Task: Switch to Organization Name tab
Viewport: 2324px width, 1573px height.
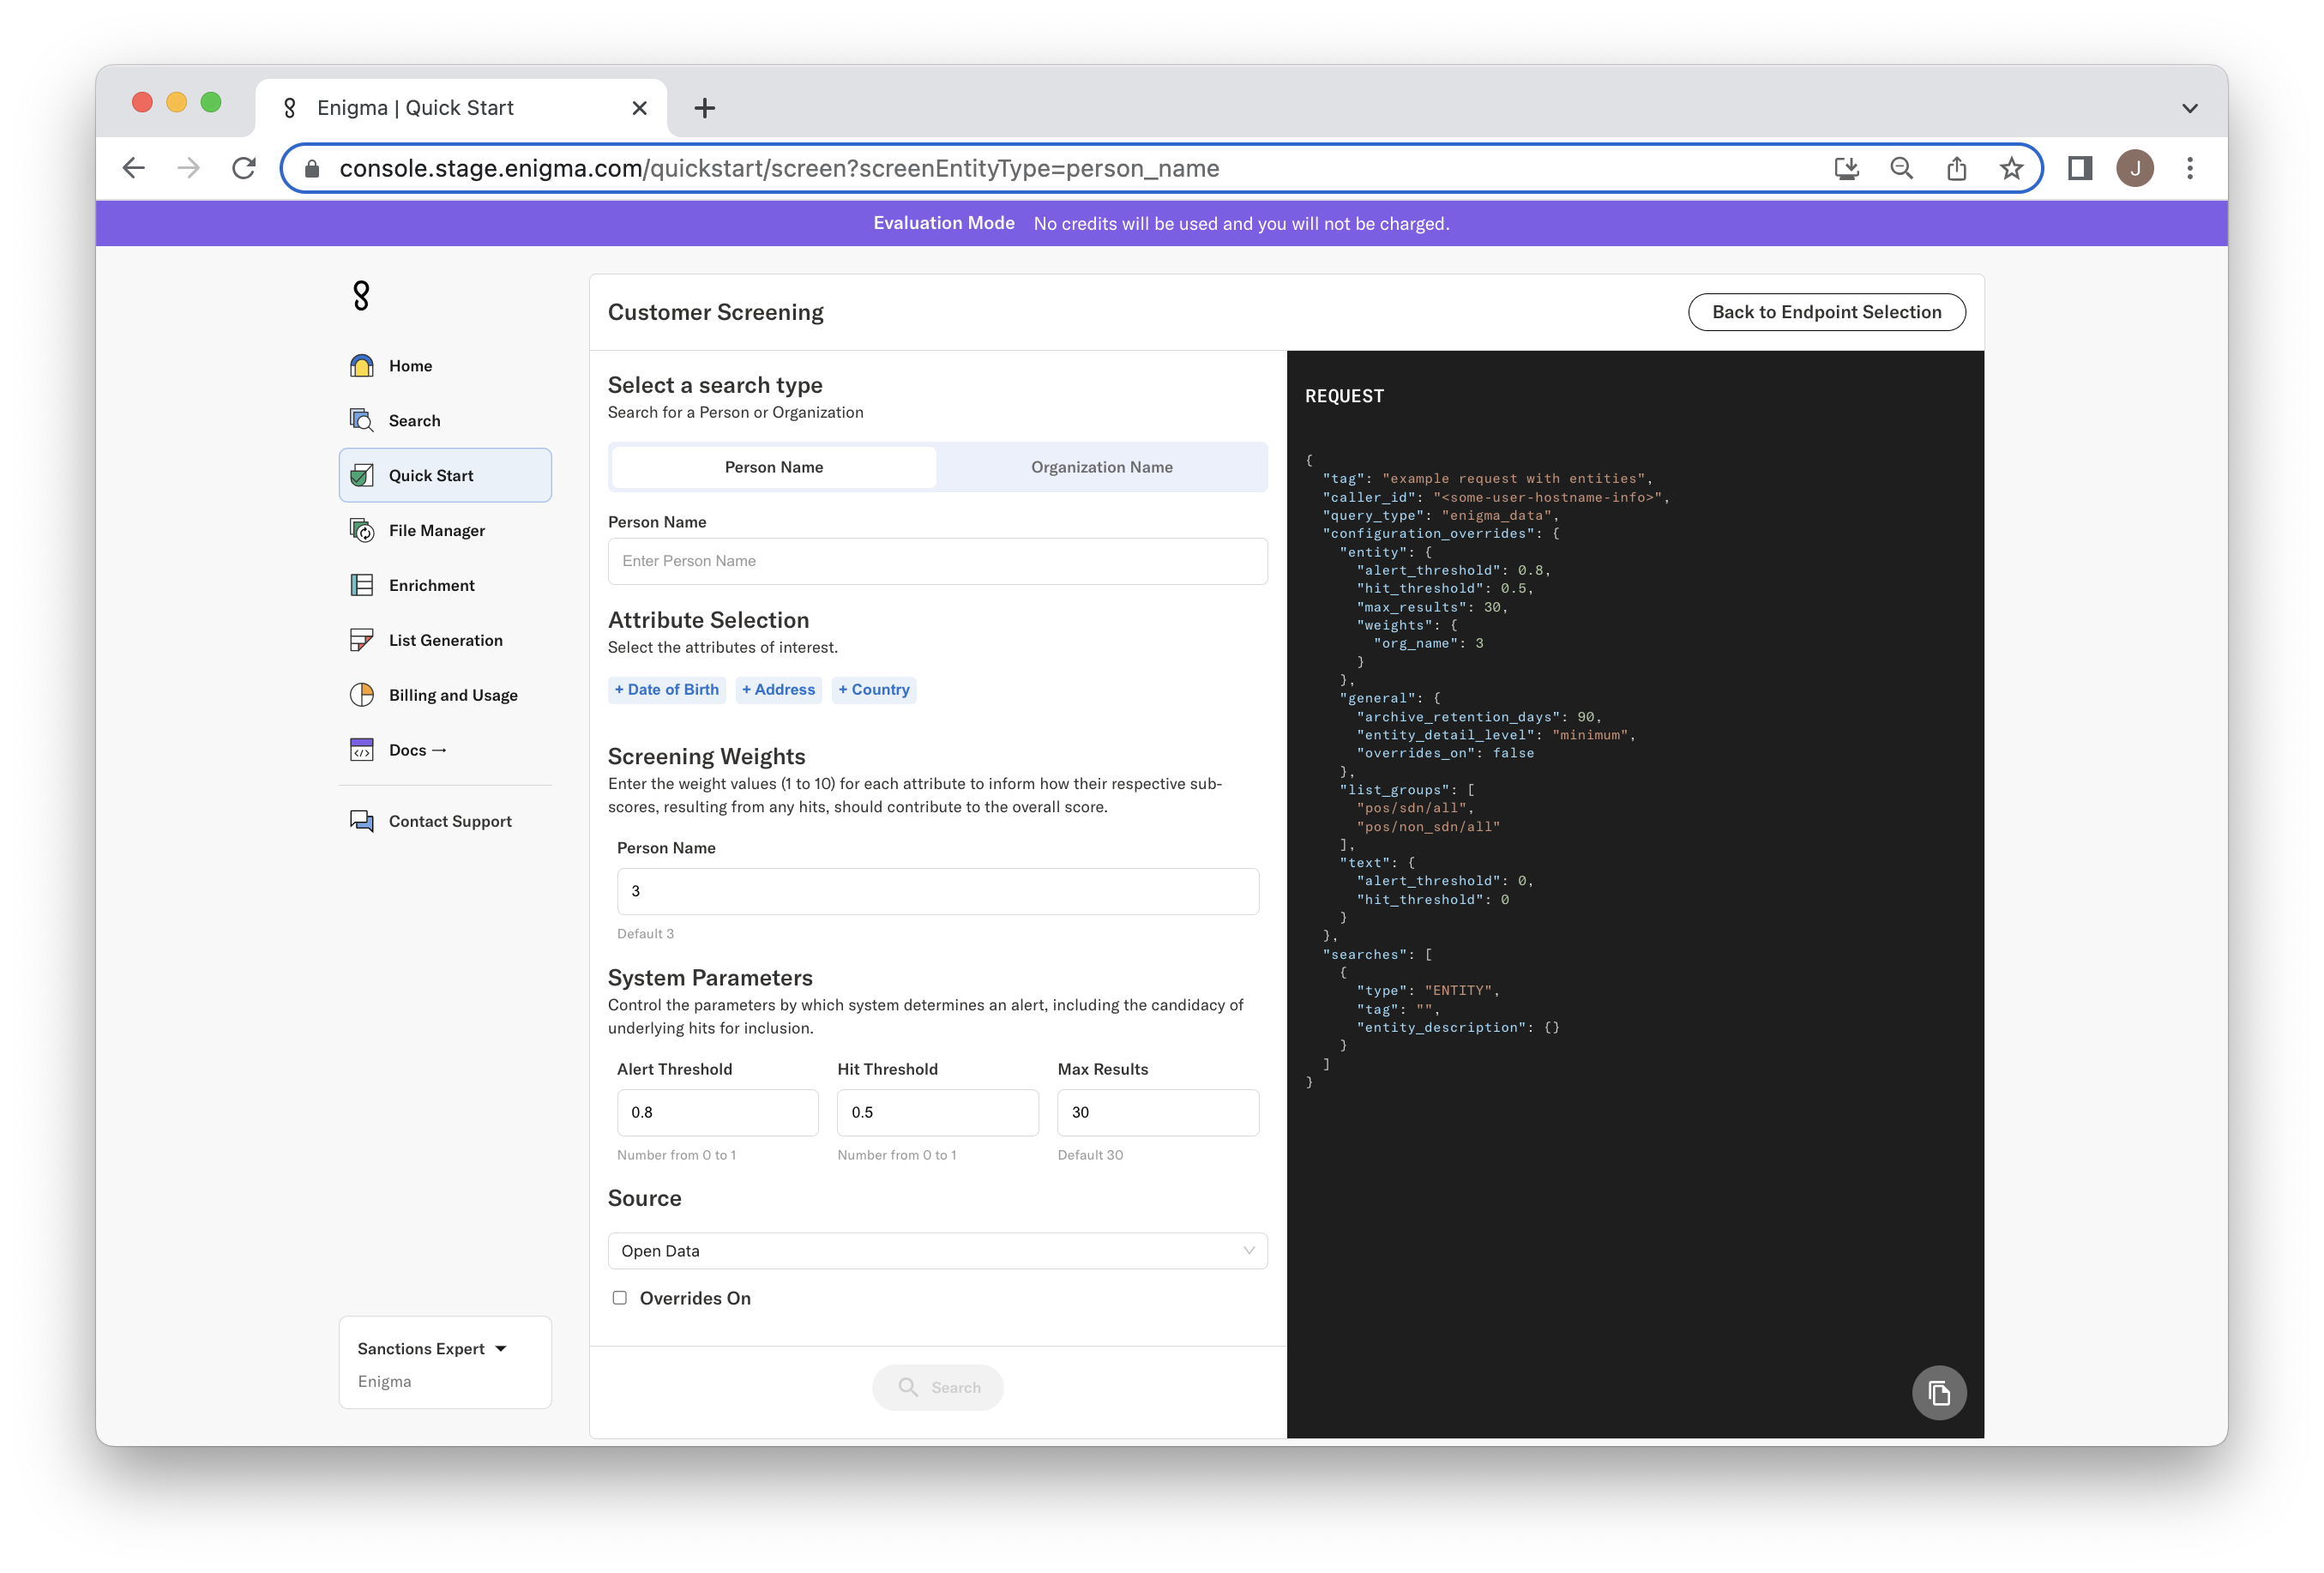Action: click(1101, 467)
